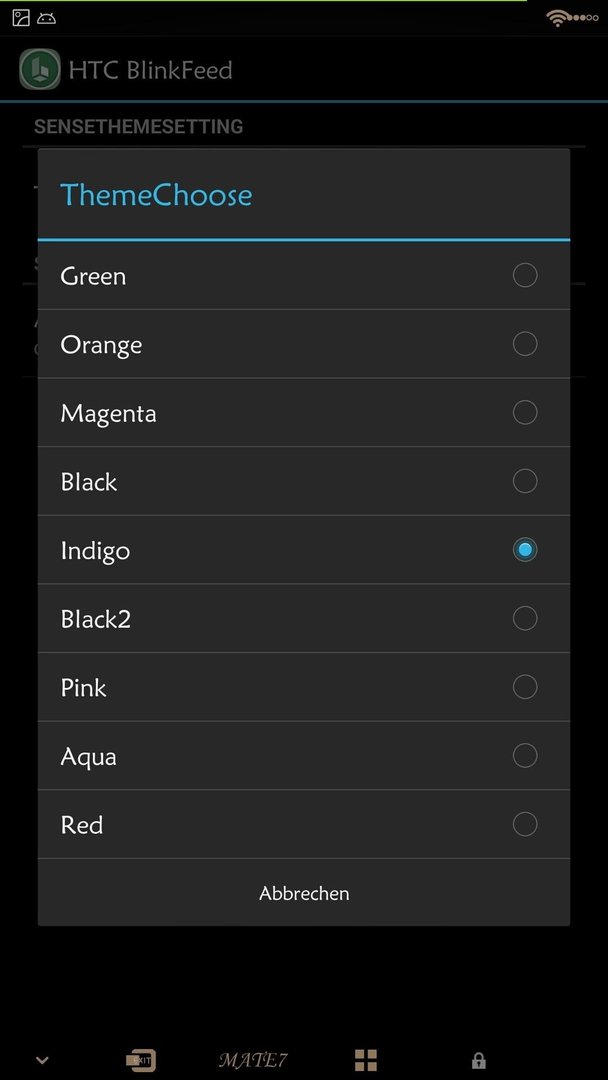
Task: Tap the HTC BlinkFeed app icon
Action: tap(39, 70)
